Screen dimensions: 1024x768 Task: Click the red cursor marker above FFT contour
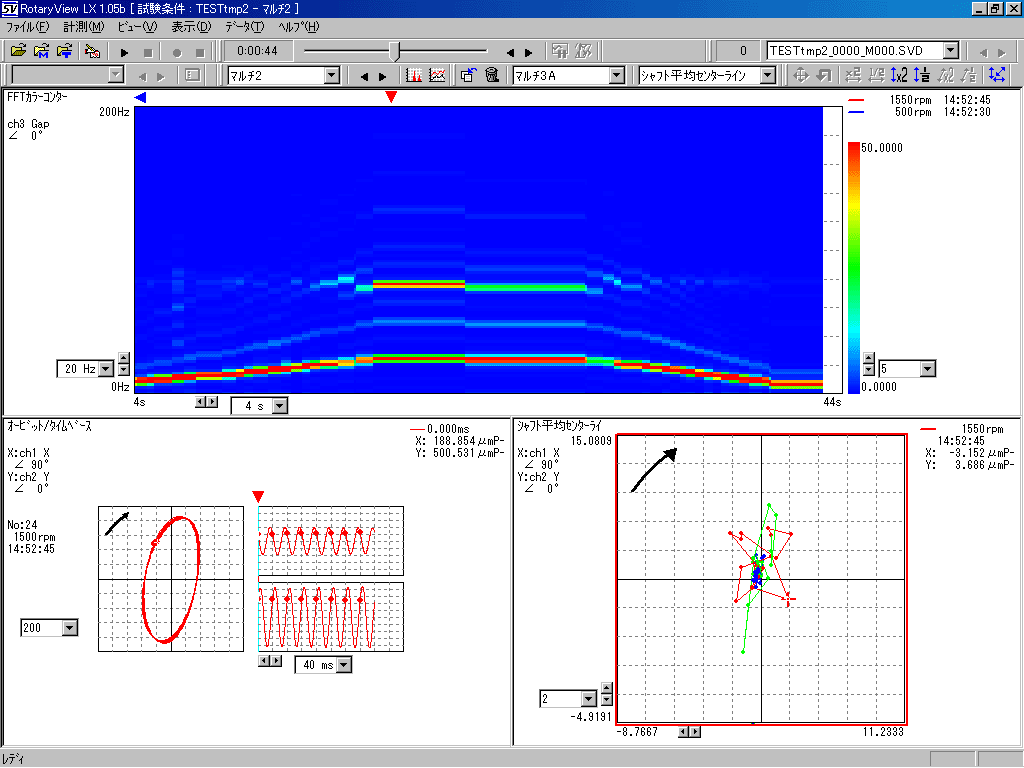pyautogui.click(x=391, y=97)
